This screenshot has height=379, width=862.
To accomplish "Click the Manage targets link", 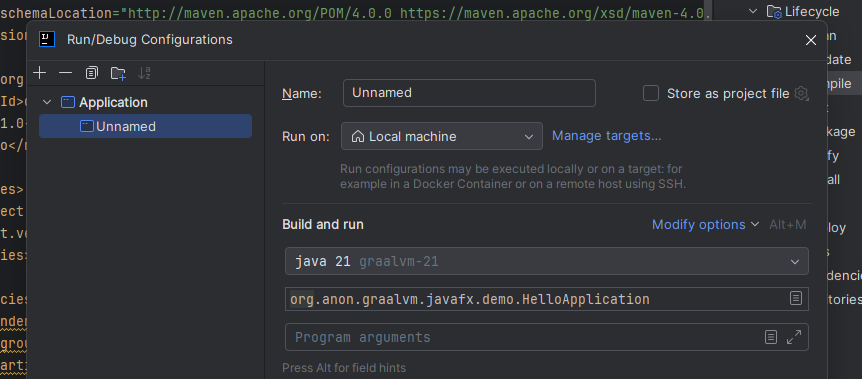I will click(x=606, y=136).
